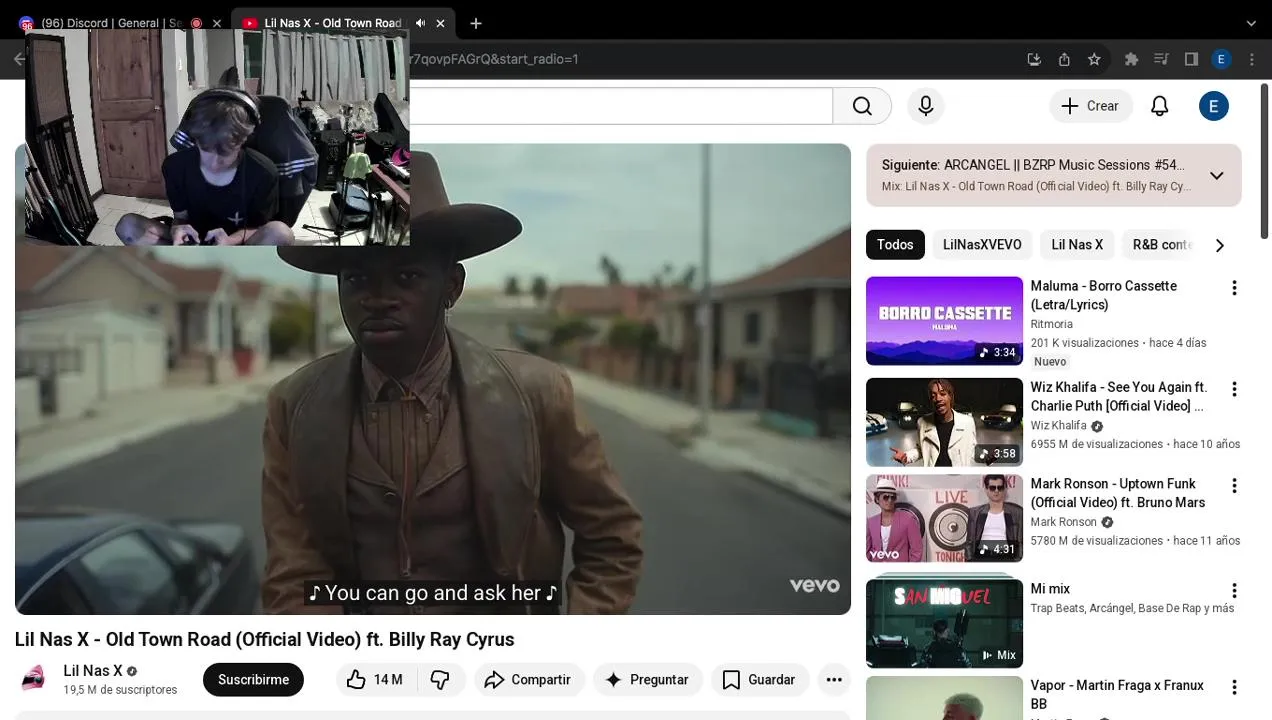Click the Mi mix title text

click(1050, 589)
